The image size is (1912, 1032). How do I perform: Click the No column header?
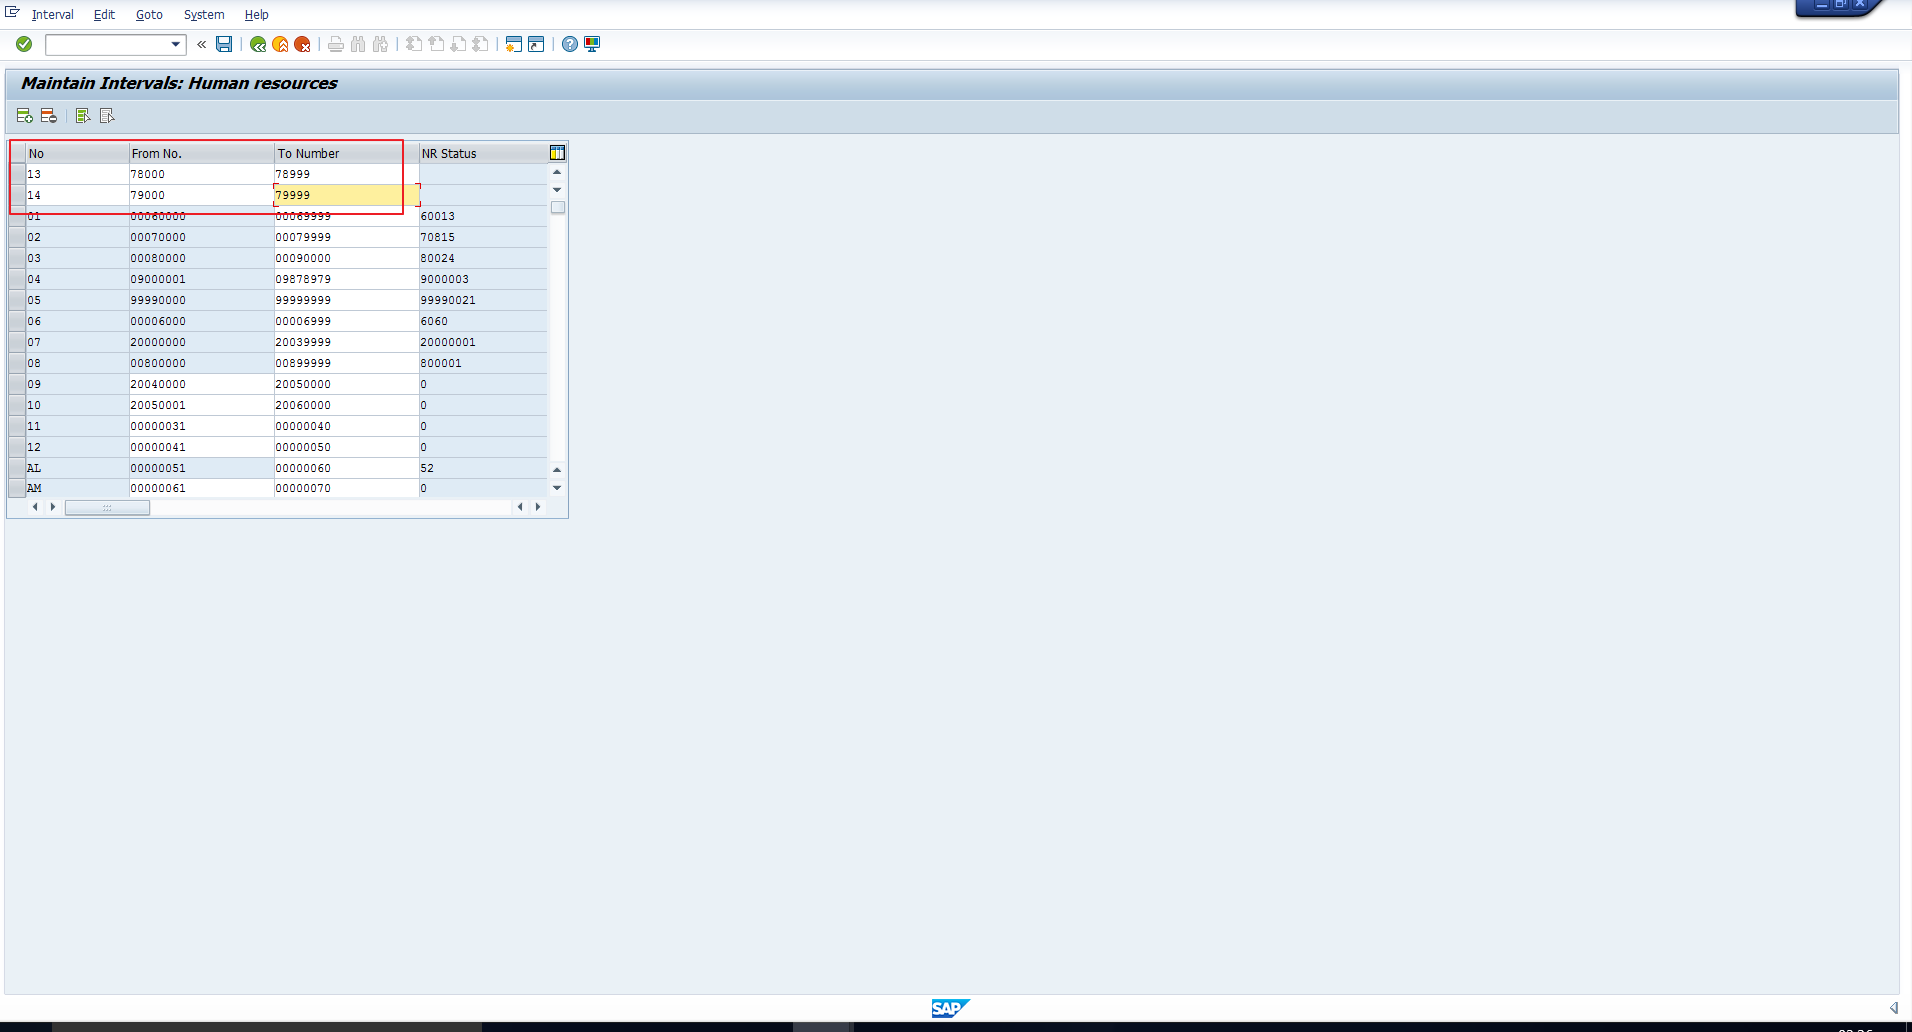(77, 153)
